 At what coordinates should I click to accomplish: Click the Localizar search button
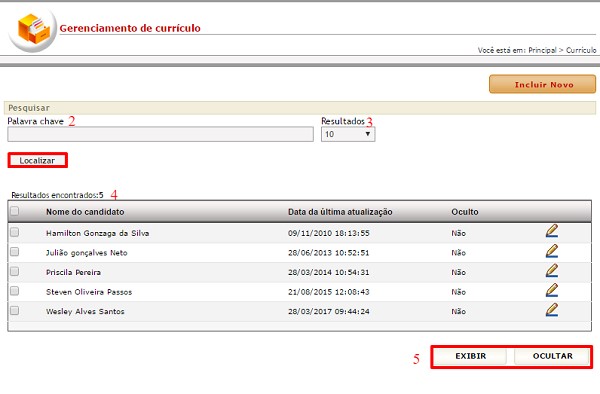[38, 160]
